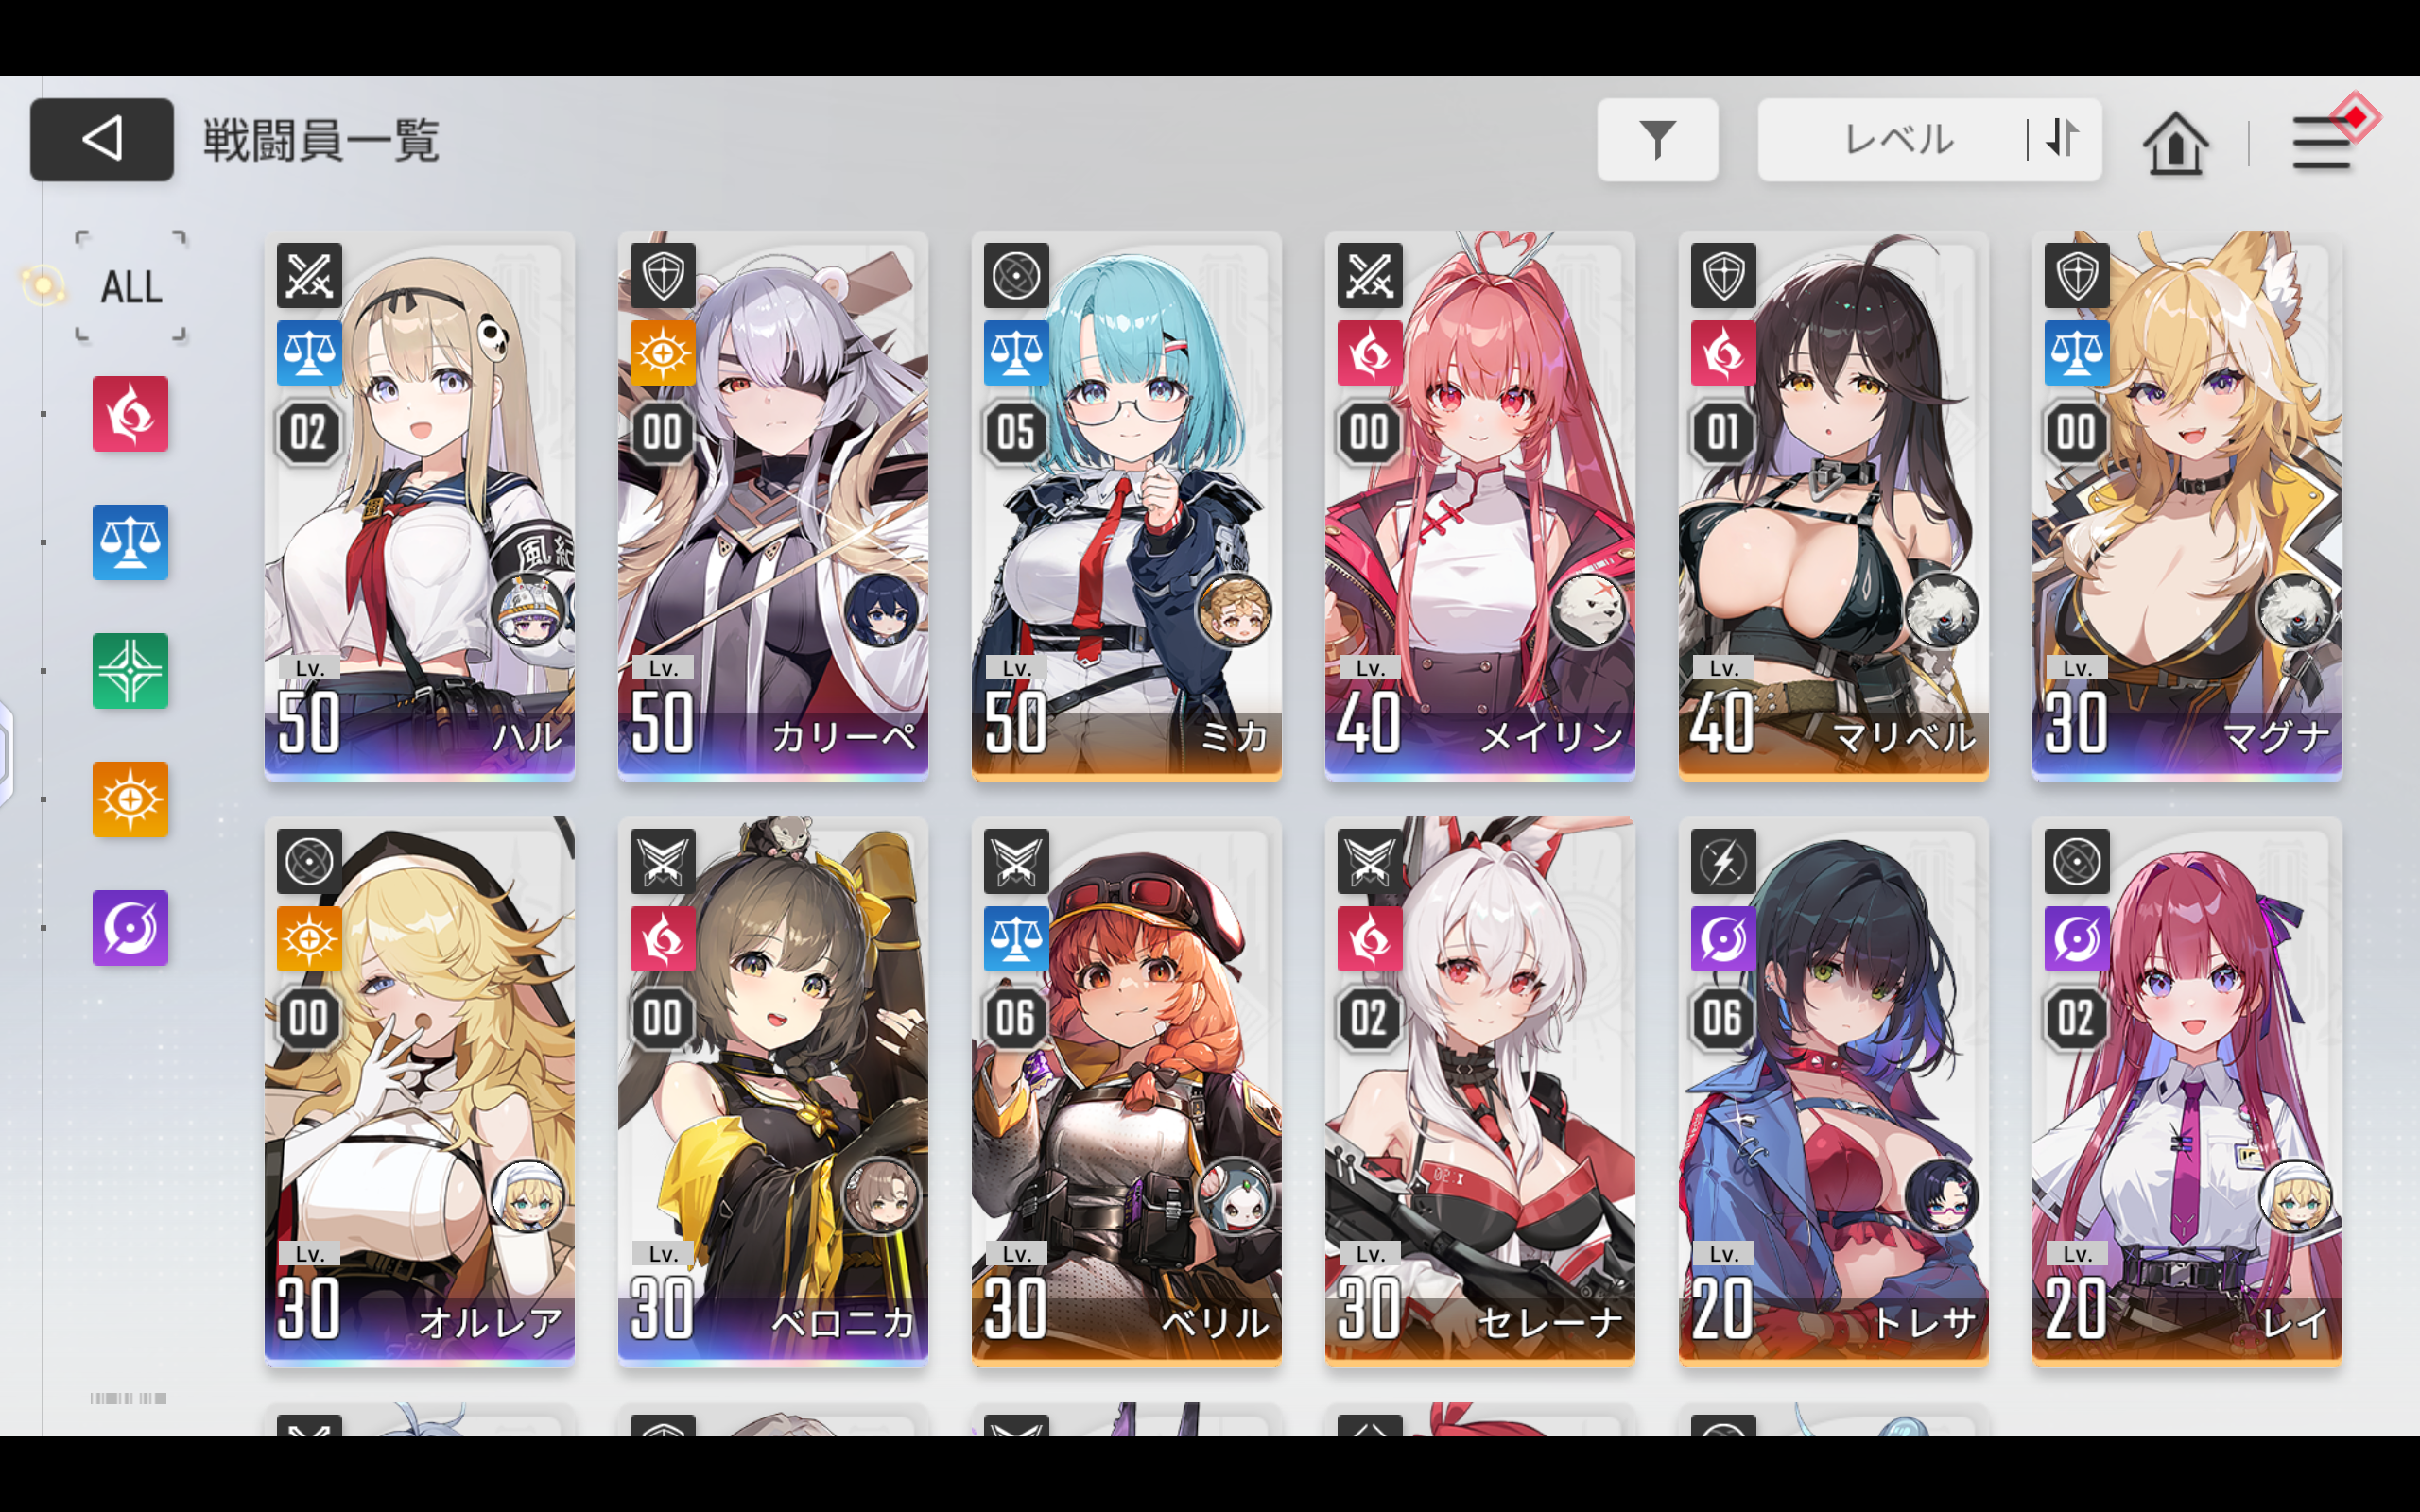Screen dimensions: 2420x1512
Task: Select the green cross attribute filter
Action: click(130, 671)
